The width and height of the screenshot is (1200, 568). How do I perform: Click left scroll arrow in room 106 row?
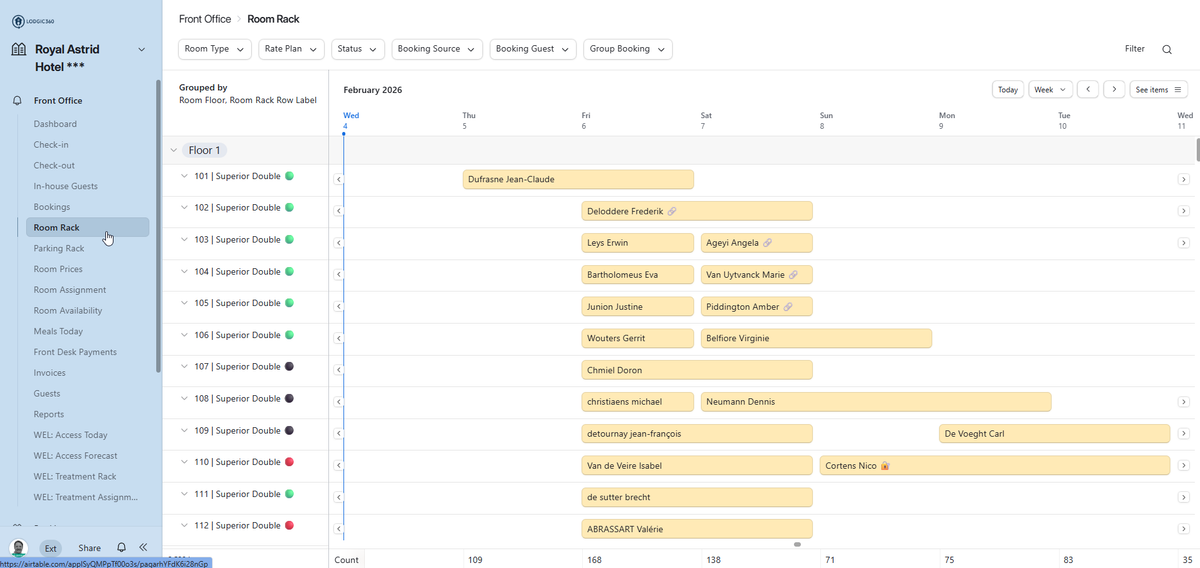pos(338,338)
